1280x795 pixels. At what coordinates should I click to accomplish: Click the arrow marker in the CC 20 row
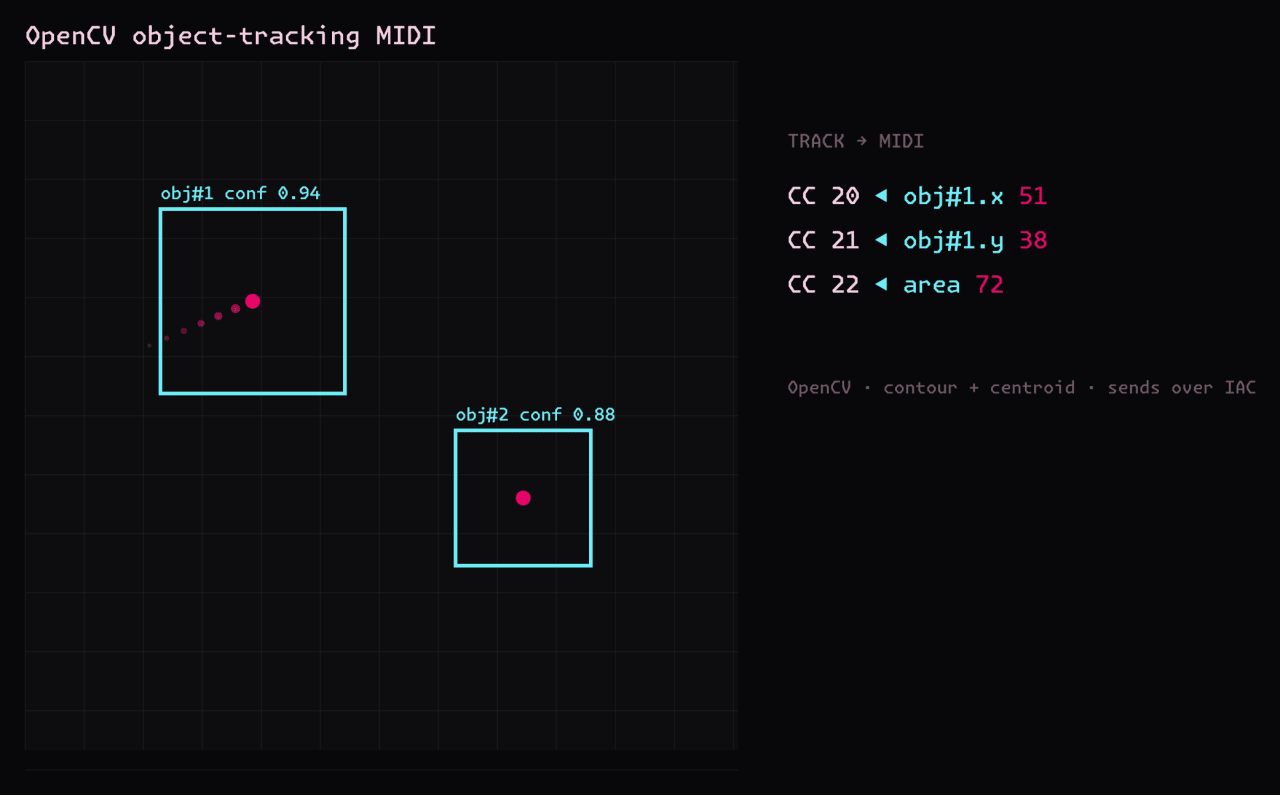click(881, 196)
